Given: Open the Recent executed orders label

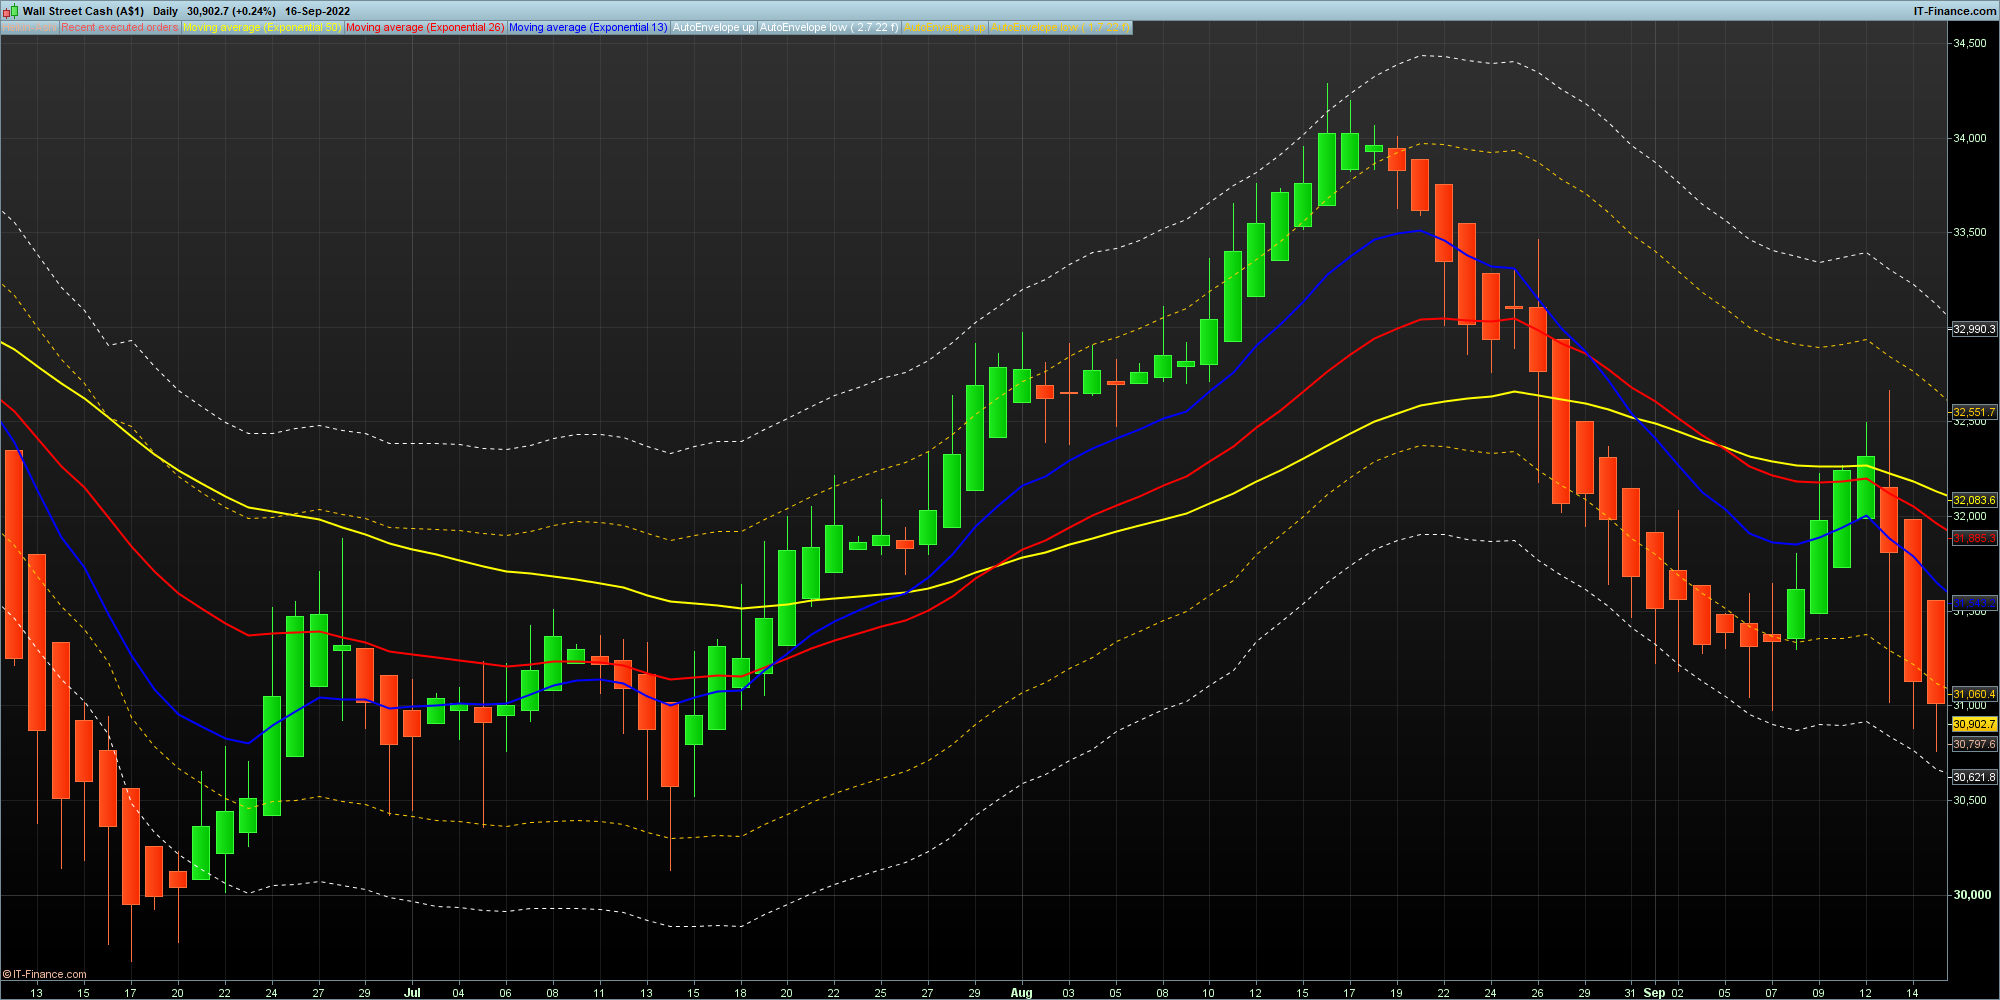Looking at the screenshot, I should click(120, 28).
